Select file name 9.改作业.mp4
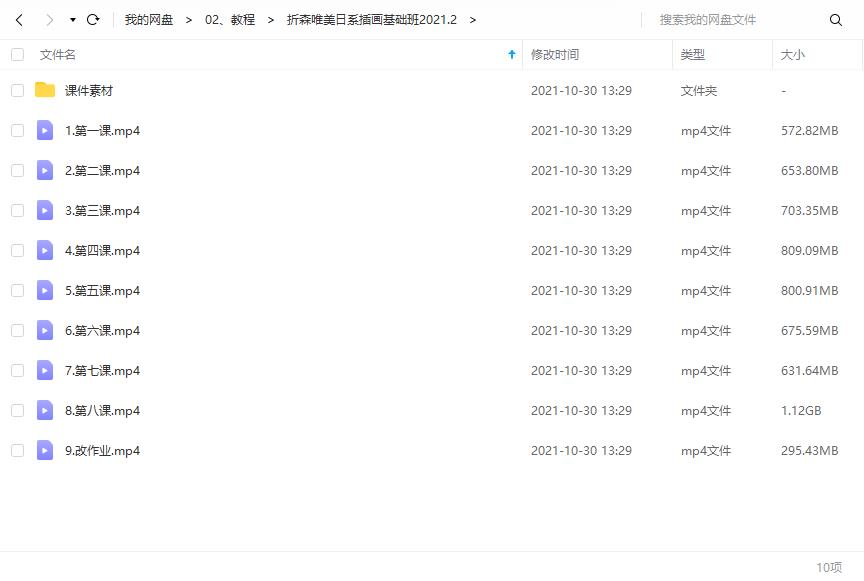 (x=102, y=450)
